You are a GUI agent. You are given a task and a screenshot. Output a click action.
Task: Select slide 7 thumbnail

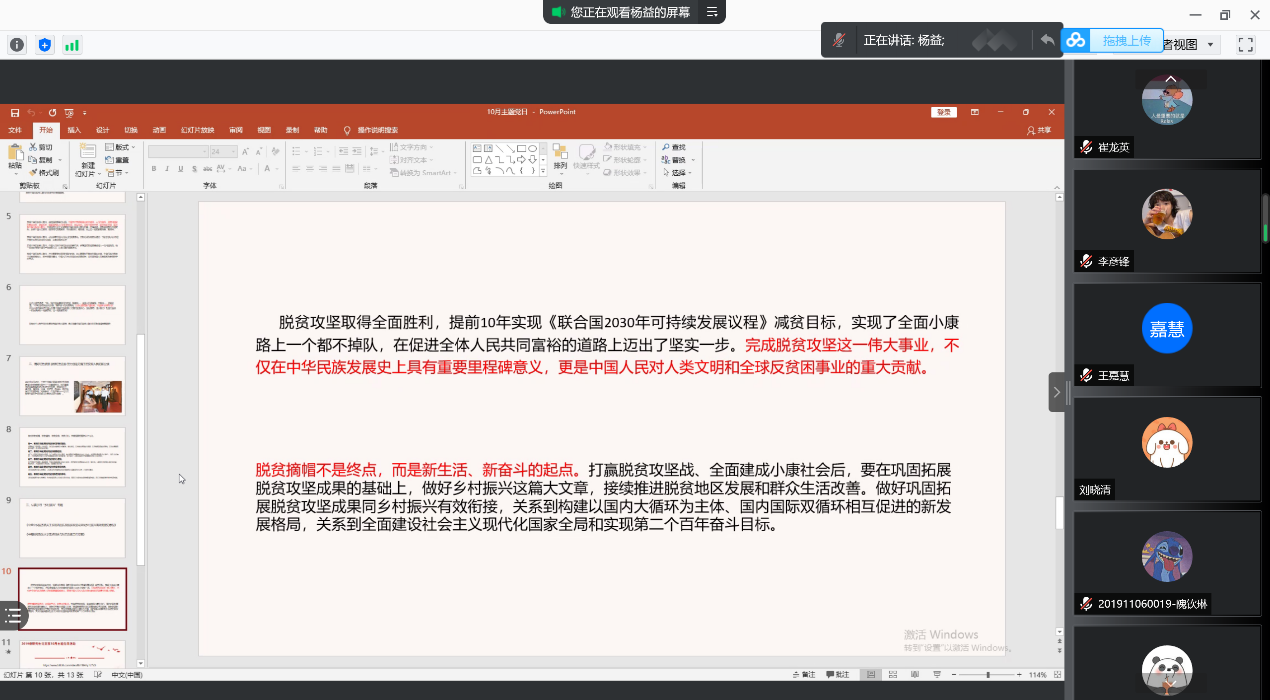coord(72,385)
